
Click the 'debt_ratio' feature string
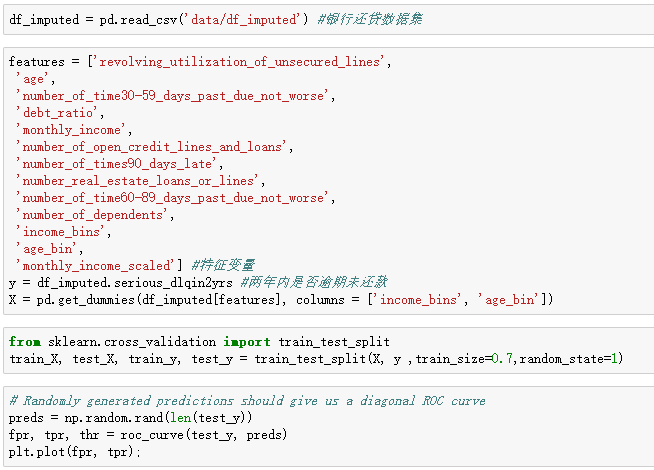coord(58,113)
